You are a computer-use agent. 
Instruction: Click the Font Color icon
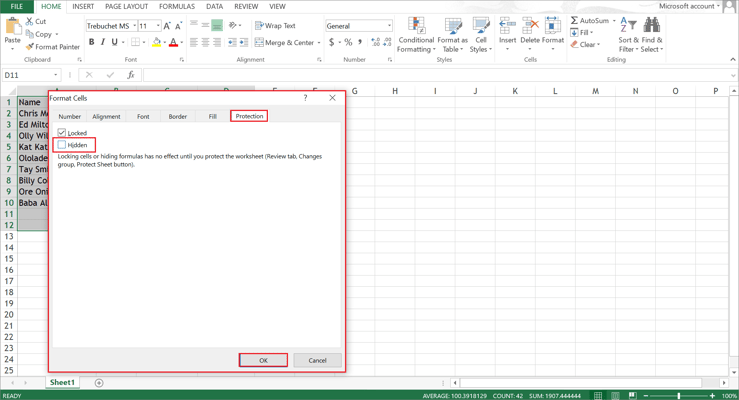click(x=173, y=42)
